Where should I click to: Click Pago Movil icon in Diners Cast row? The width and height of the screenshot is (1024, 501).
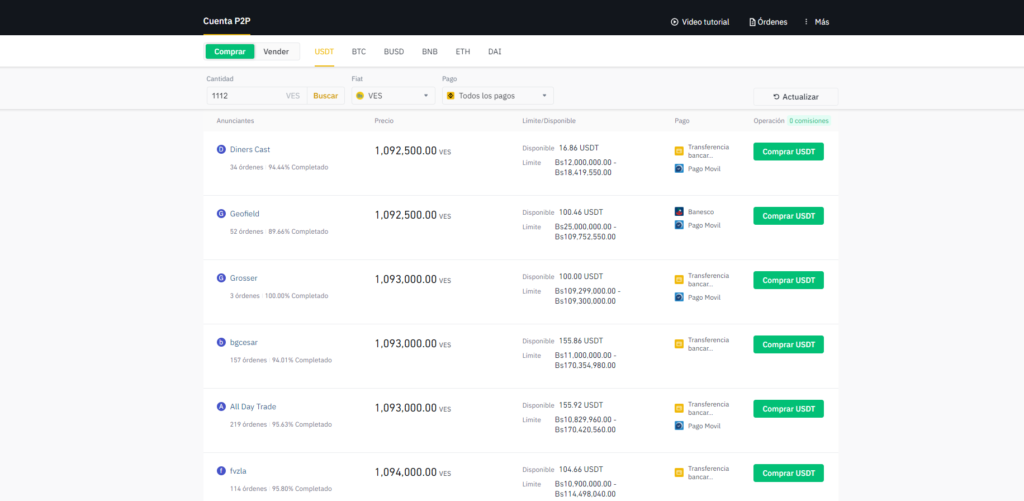[x=679, y=169]
